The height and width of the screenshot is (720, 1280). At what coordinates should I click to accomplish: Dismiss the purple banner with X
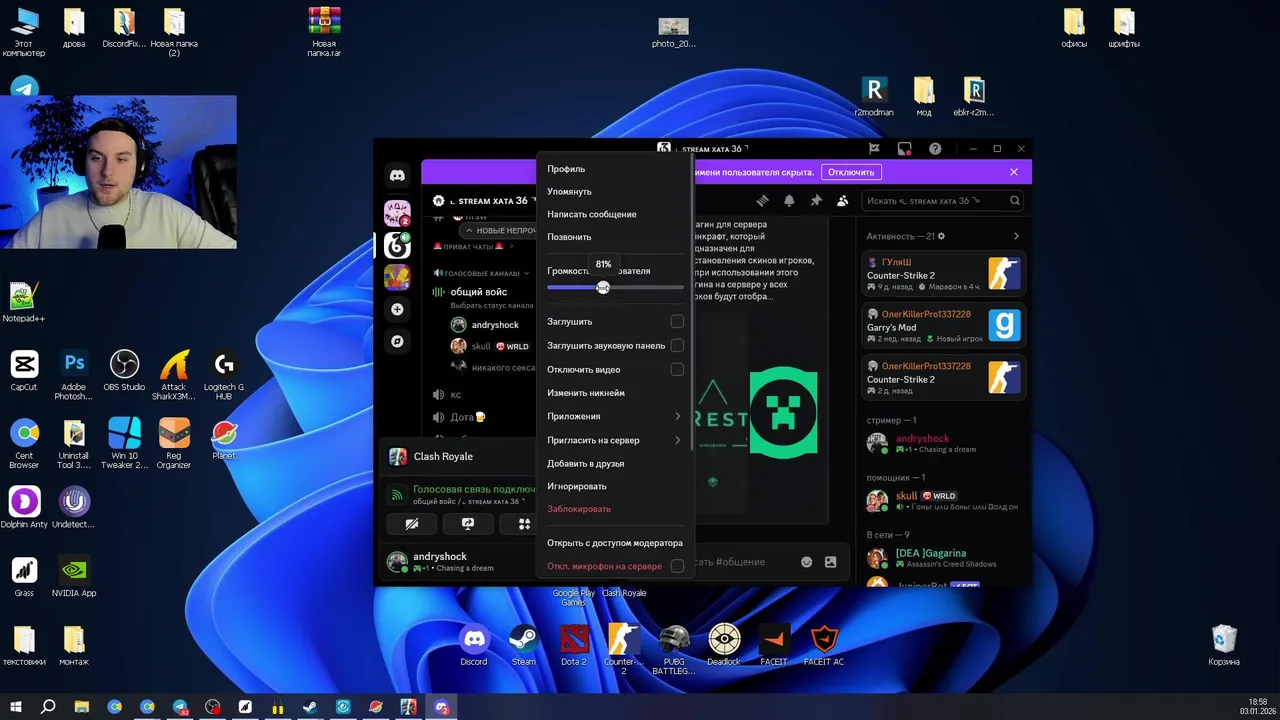coord(1014,172)
